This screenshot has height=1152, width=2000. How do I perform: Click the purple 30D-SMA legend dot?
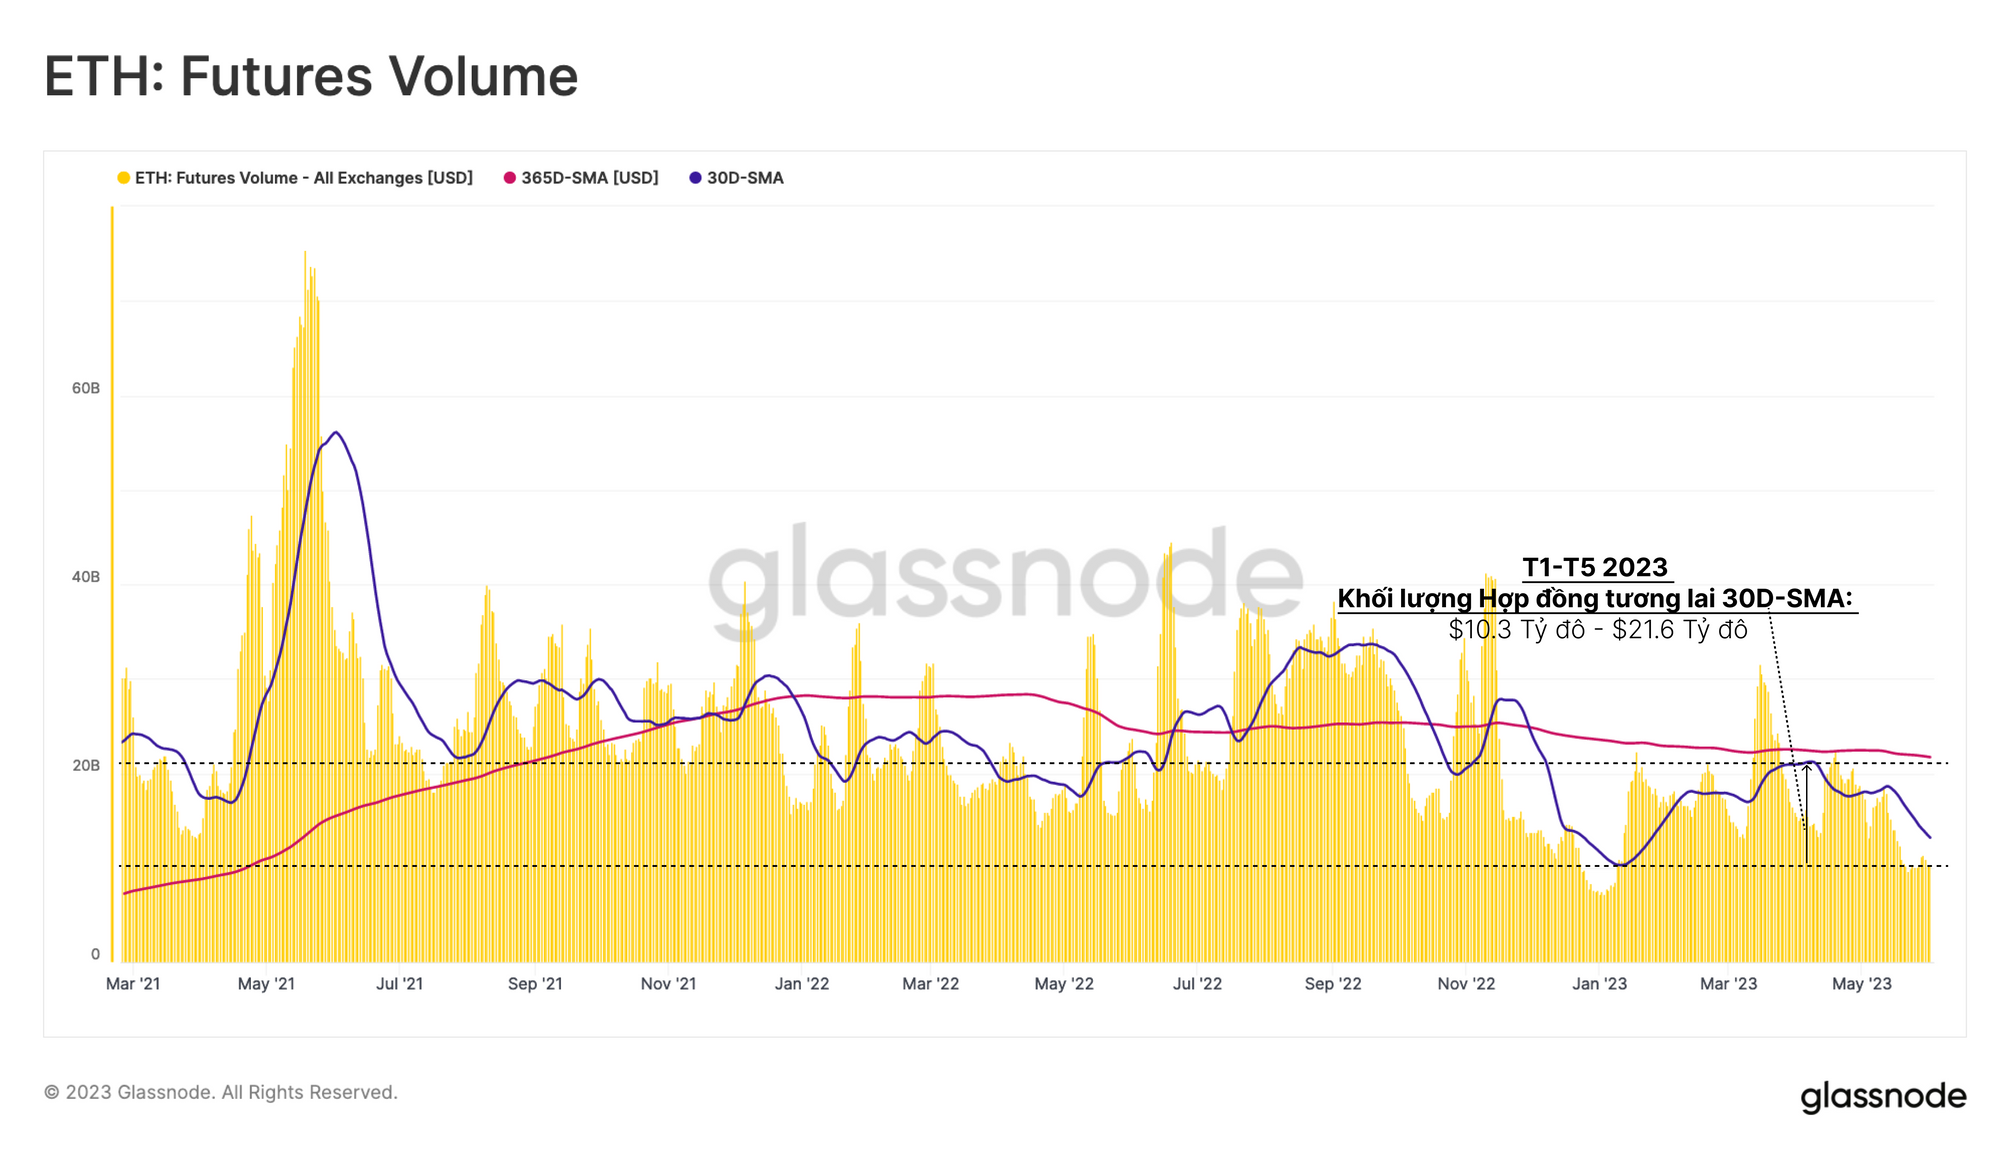[696, 178]
